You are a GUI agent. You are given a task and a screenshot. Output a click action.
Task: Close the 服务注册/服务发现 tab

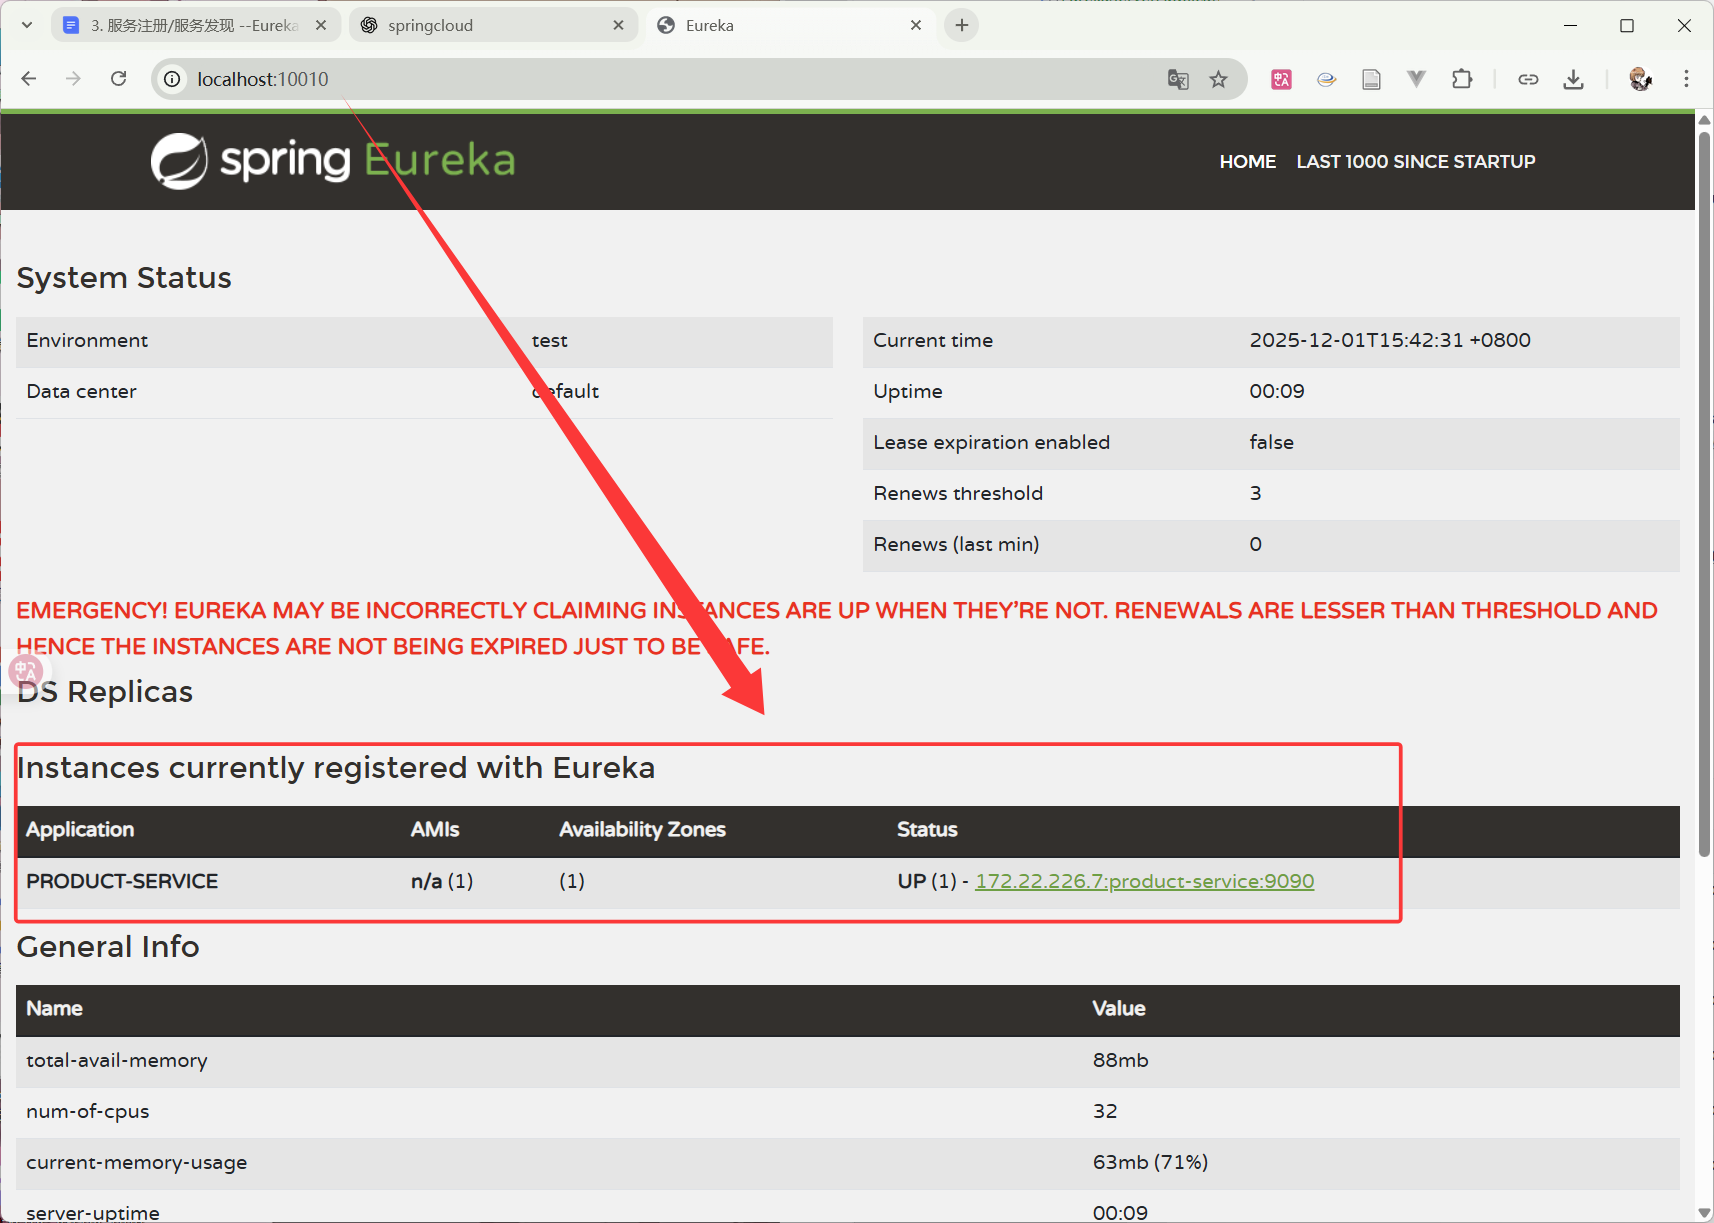[321, 25]
